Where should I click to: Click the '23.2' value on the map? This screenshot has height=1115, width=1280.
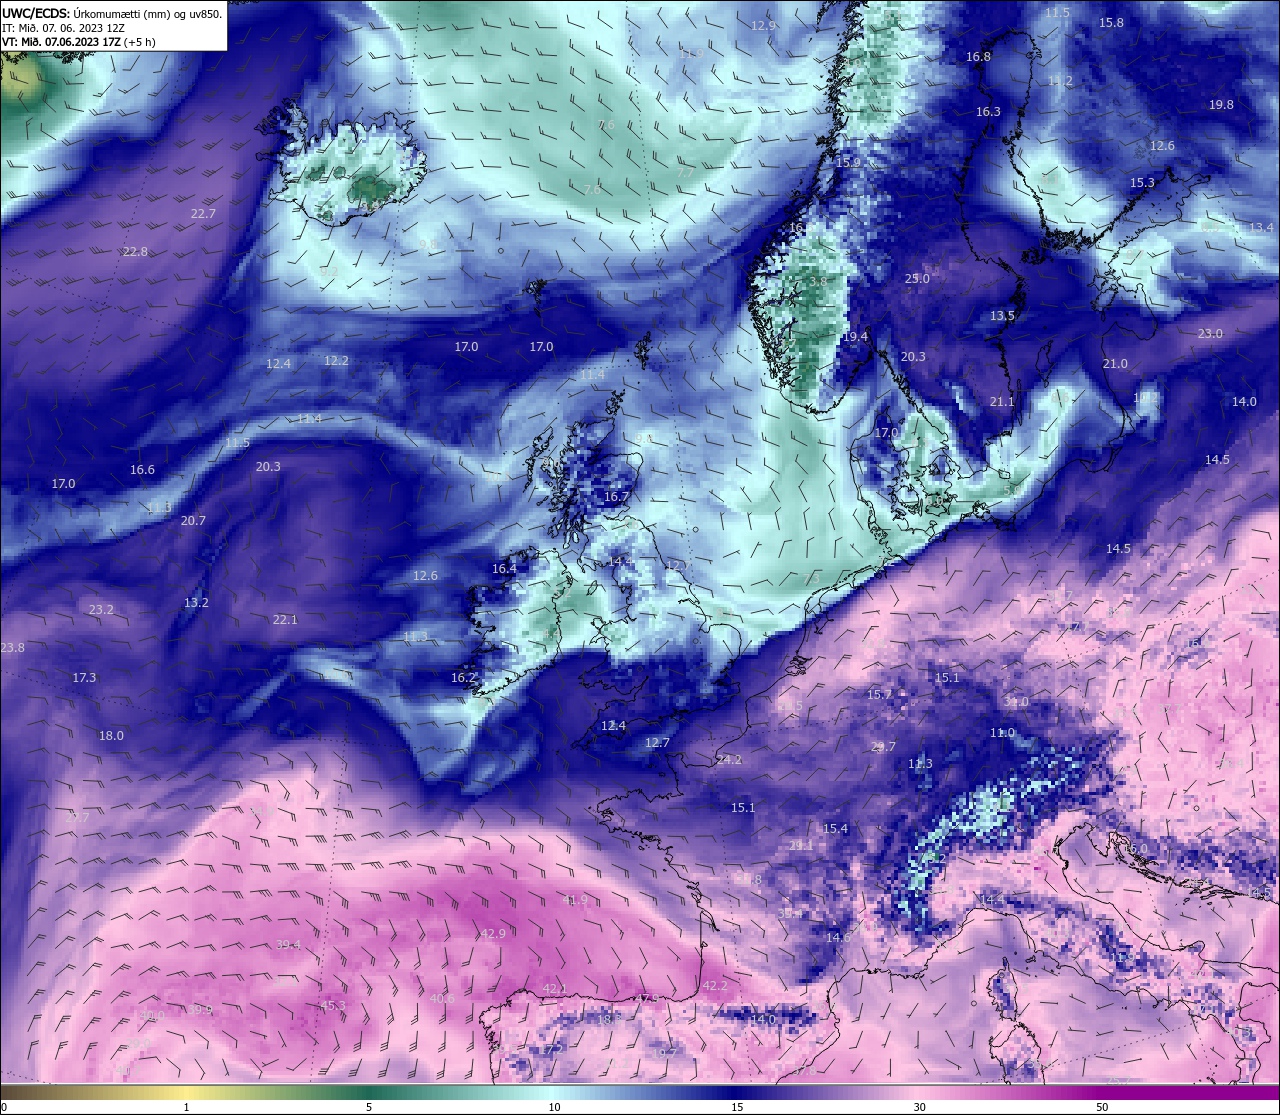[x=101, y=610]
